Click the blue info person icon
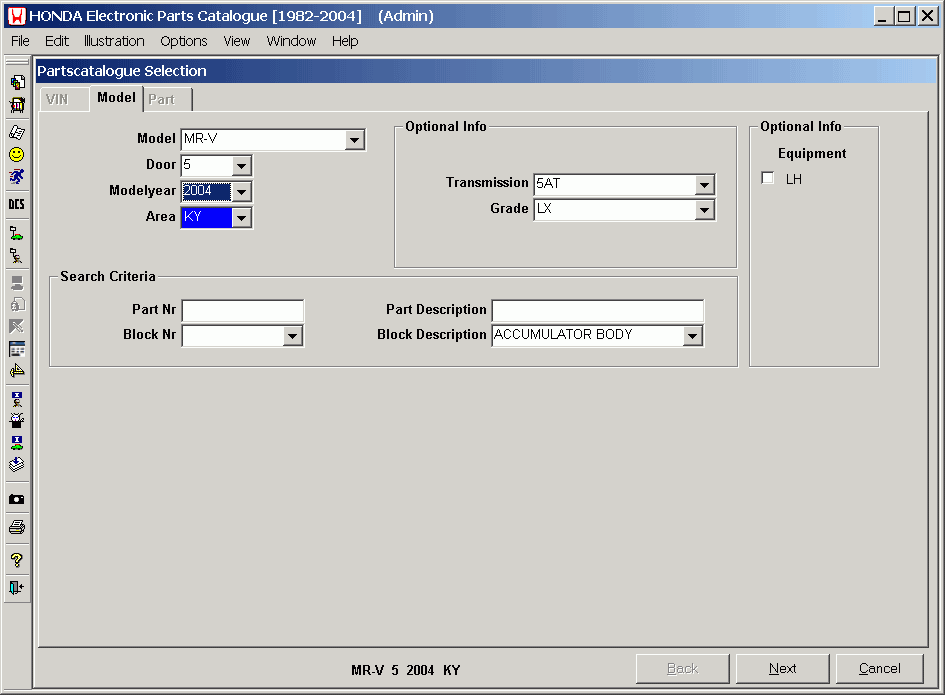This screenshot has height=695, width=945. tap(17, 398)
